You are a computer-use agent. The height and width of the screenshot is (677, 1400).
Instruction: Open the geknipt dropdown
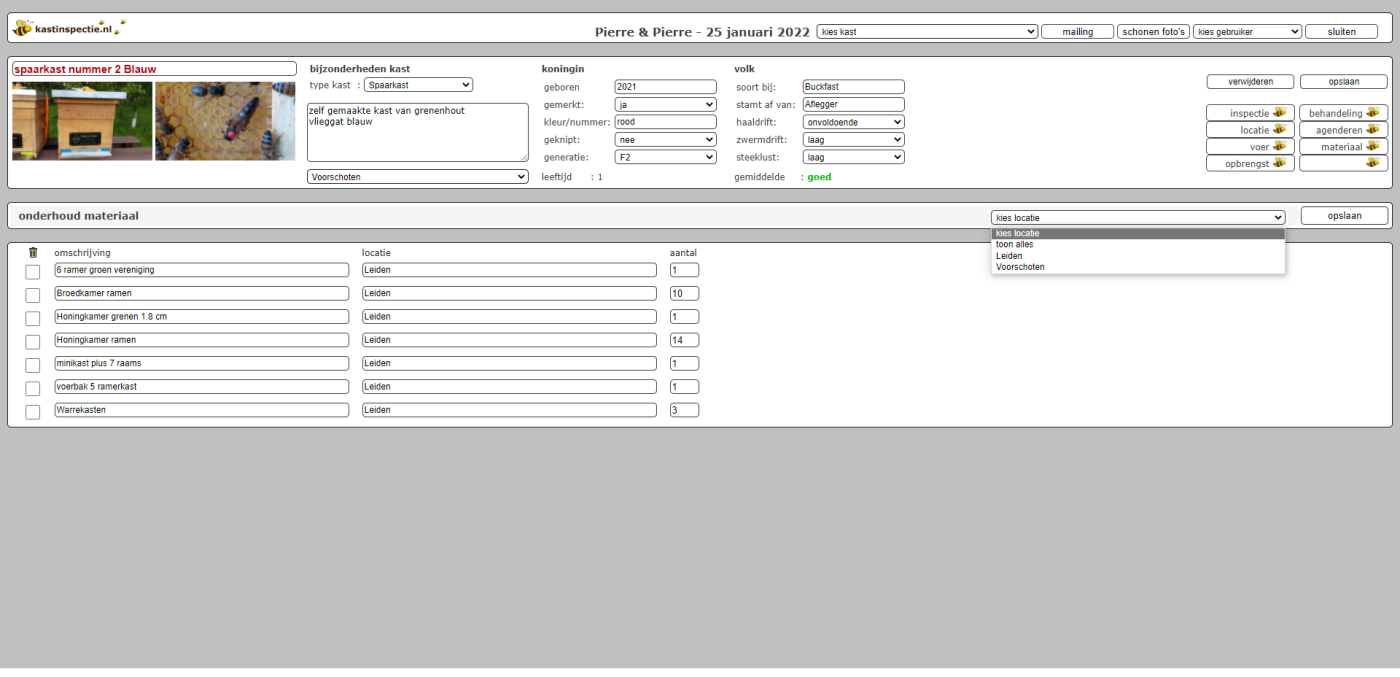pyautogui.click(x=665, y=140)
